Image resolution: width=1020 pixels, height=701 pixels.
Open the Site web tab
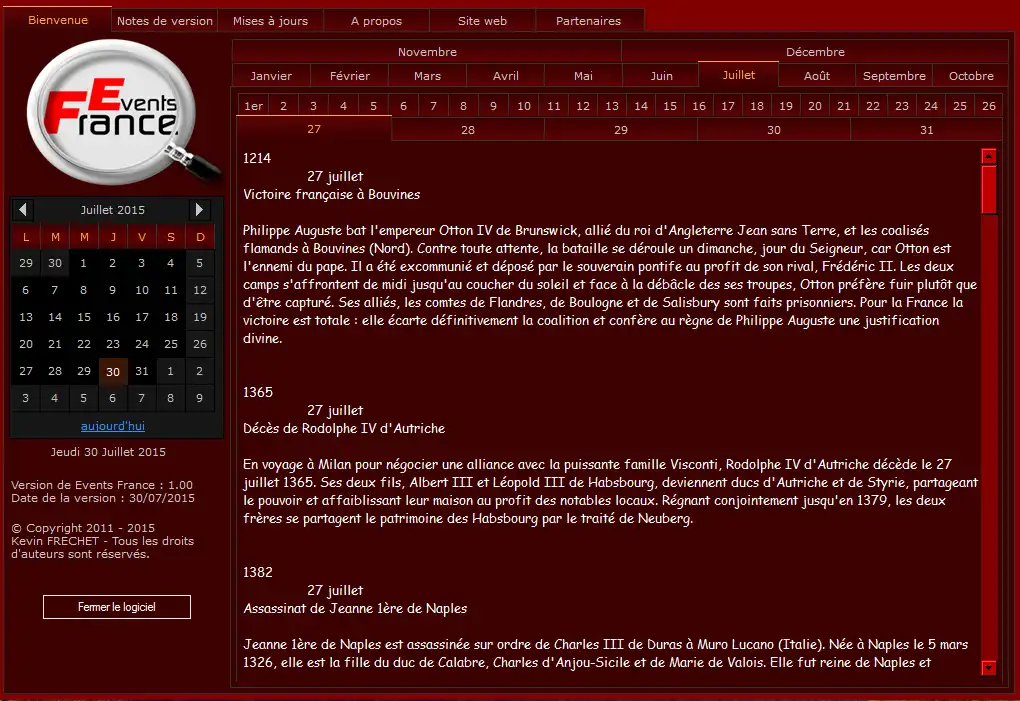pos(482,21)
